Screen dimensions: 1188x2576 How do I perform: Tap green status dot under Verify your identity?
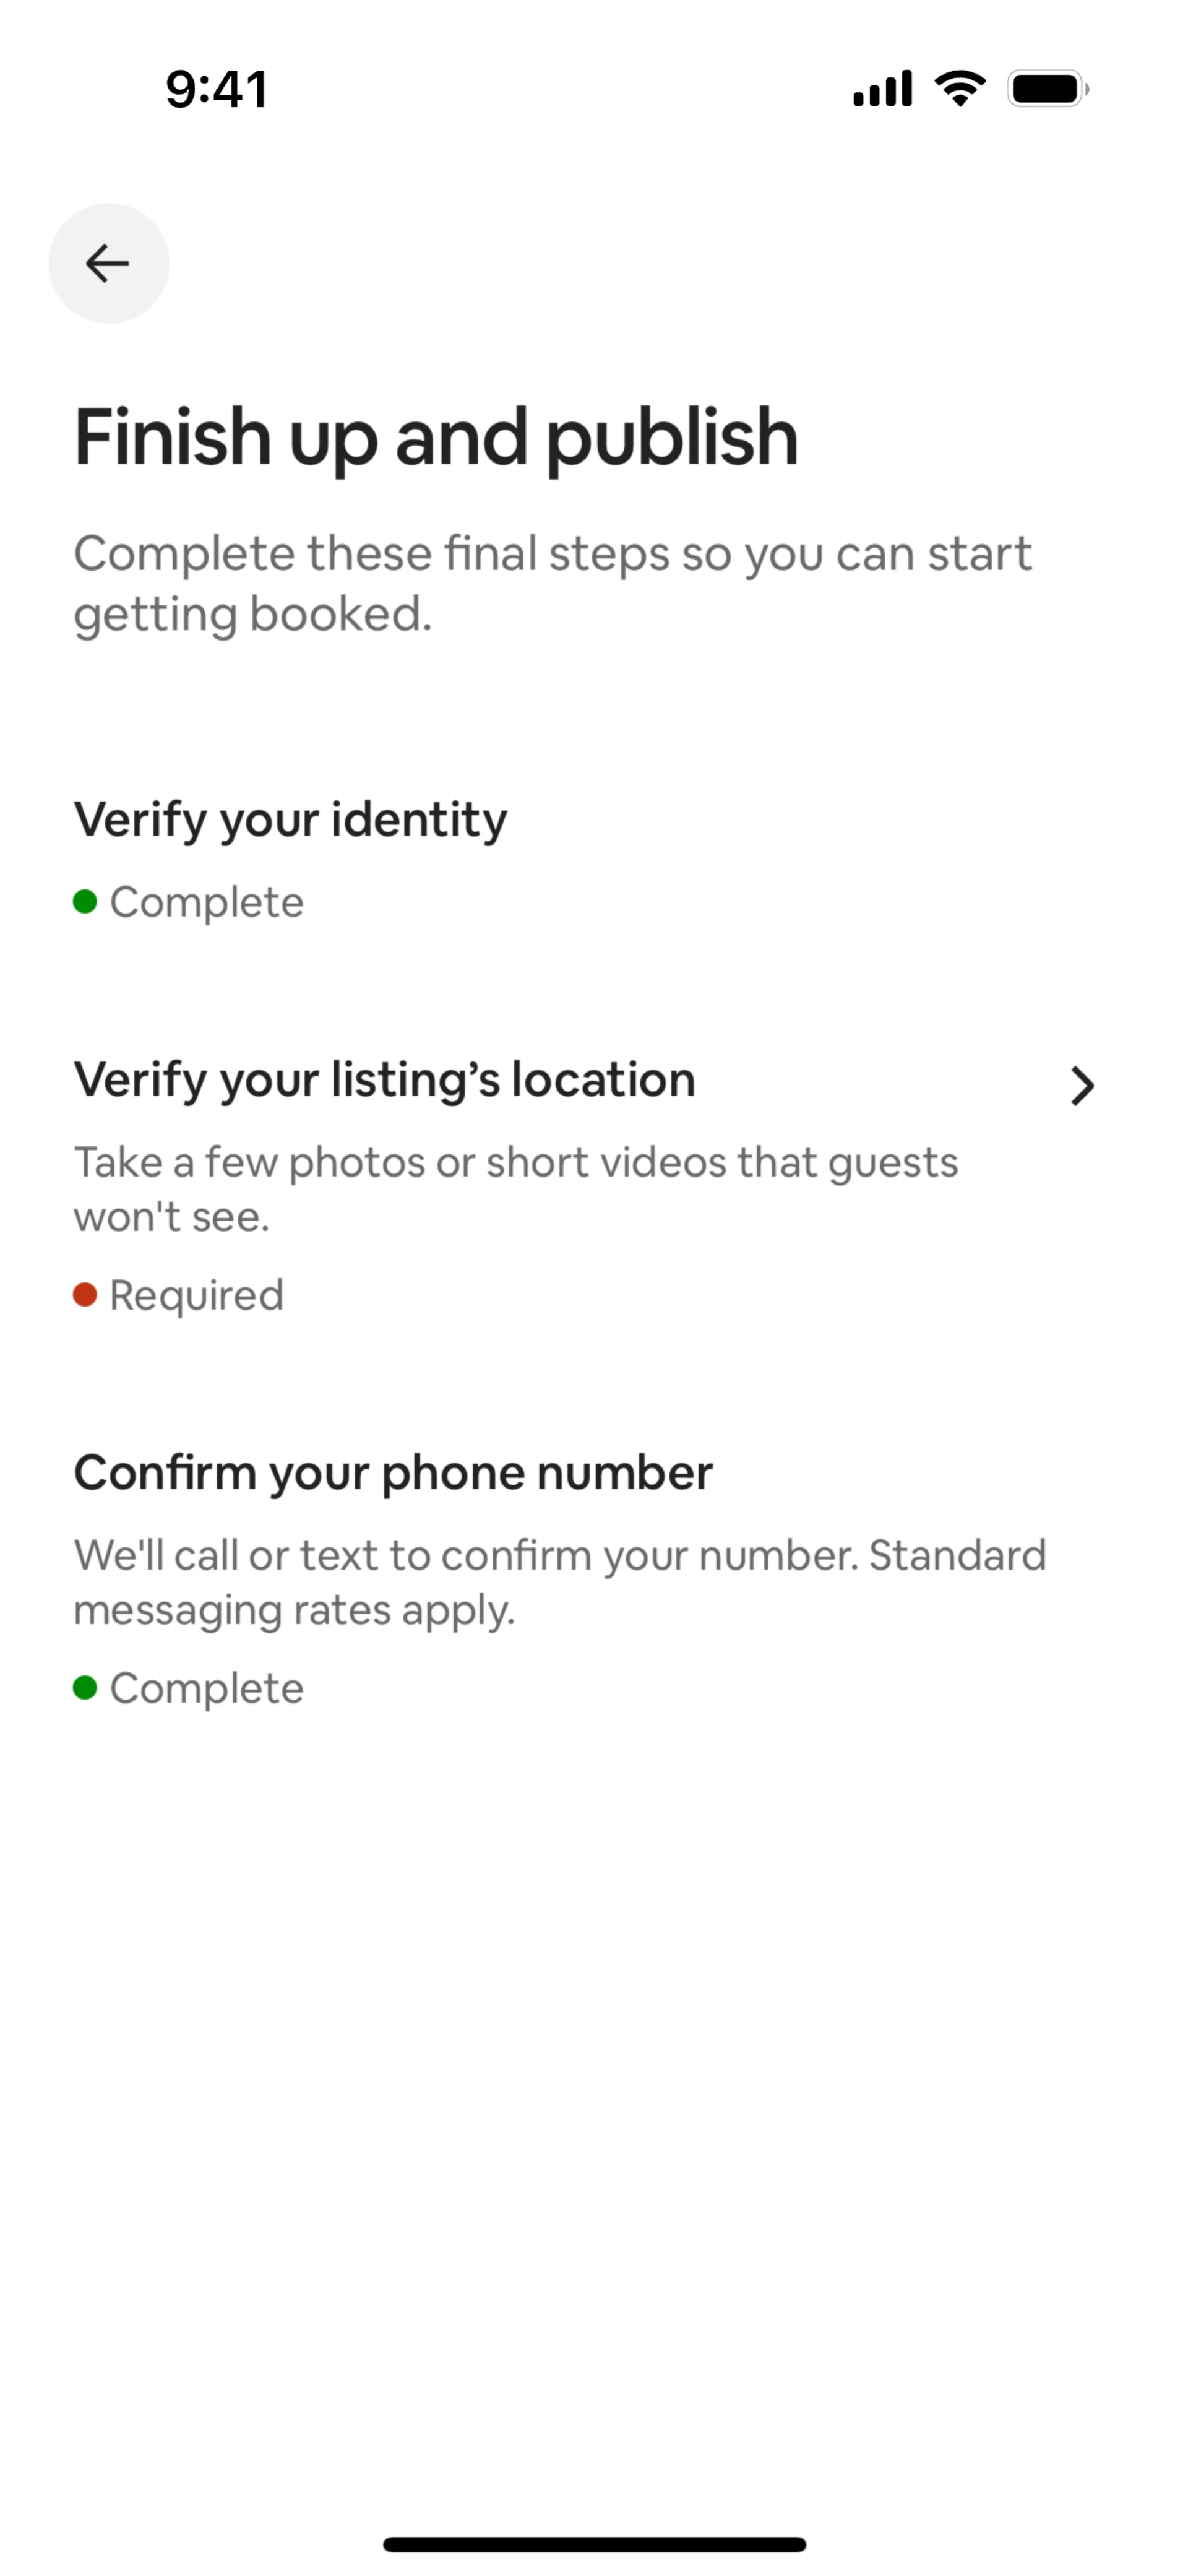(85, 902)
